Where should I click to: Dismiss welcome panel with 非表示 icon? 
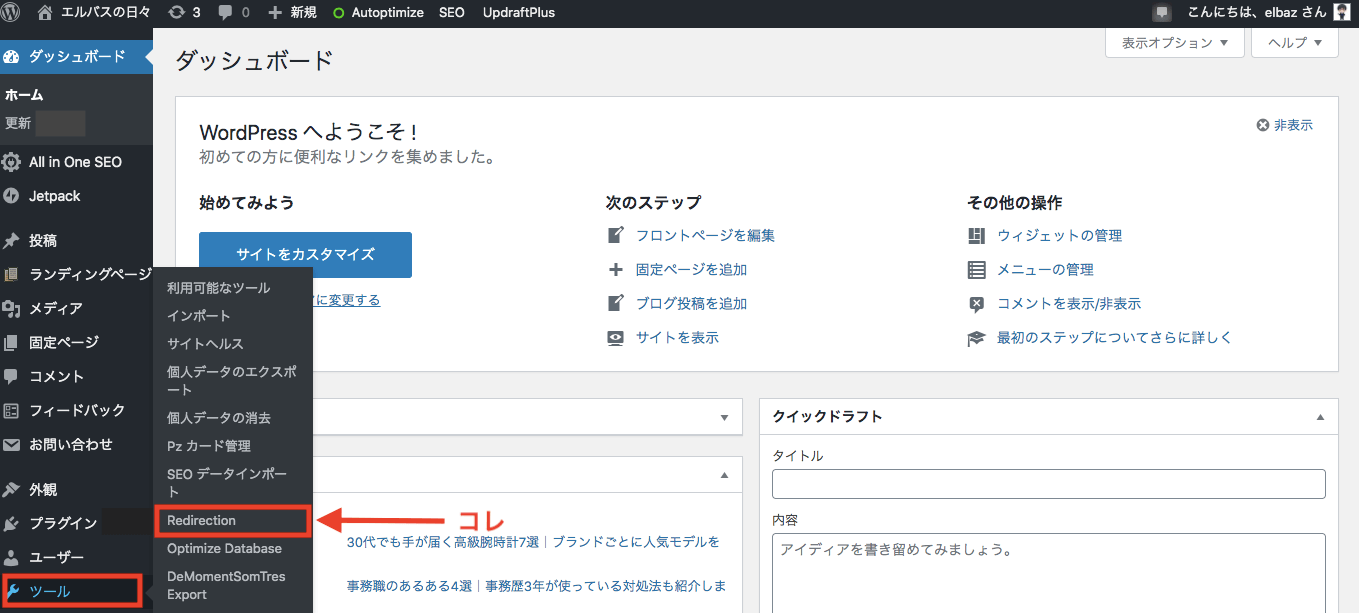[1263, 126]
